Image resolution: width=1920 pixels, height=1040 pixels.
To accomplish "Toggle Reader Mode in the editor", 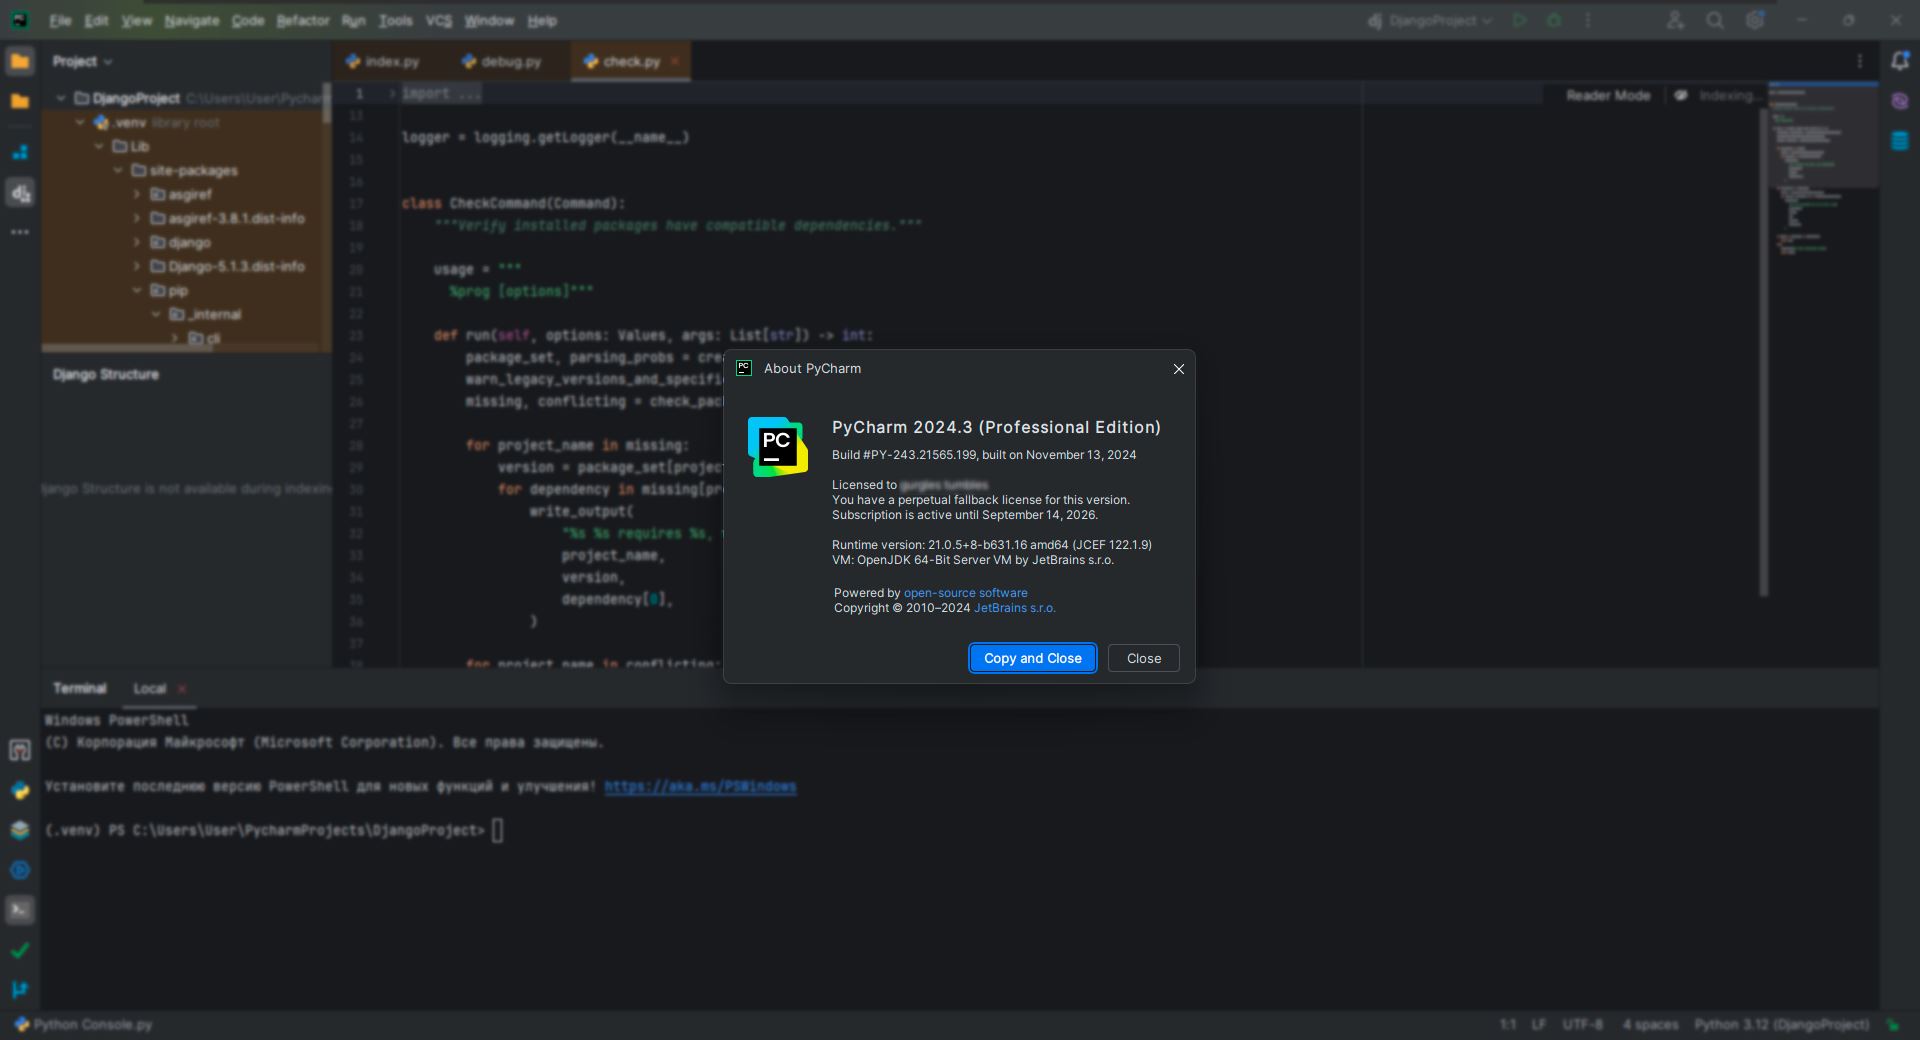I will 1608,95.
